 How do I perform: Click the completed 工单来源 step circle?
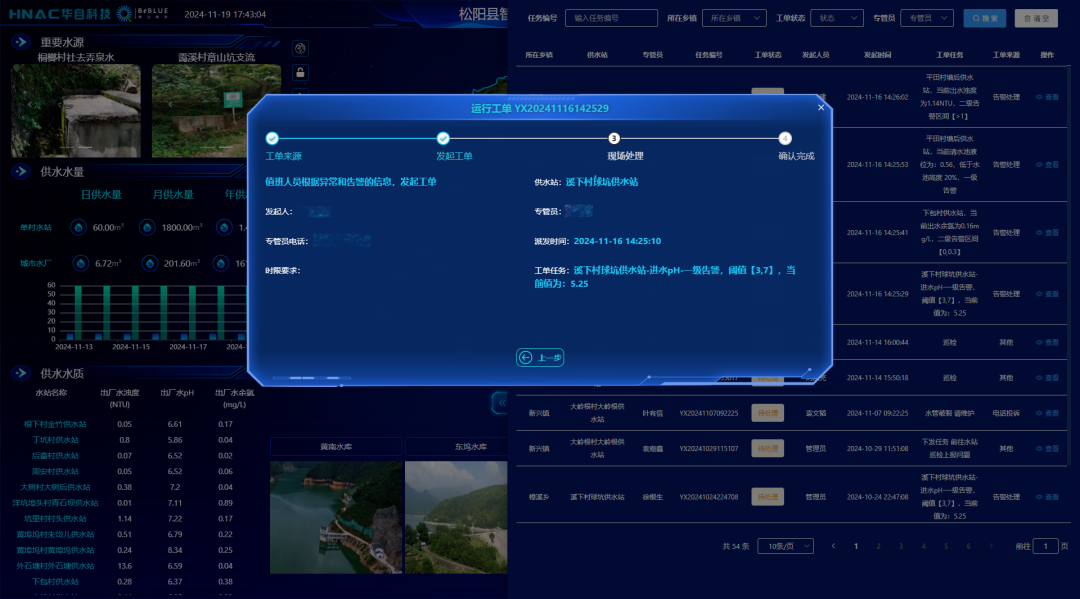coord(272,139)
